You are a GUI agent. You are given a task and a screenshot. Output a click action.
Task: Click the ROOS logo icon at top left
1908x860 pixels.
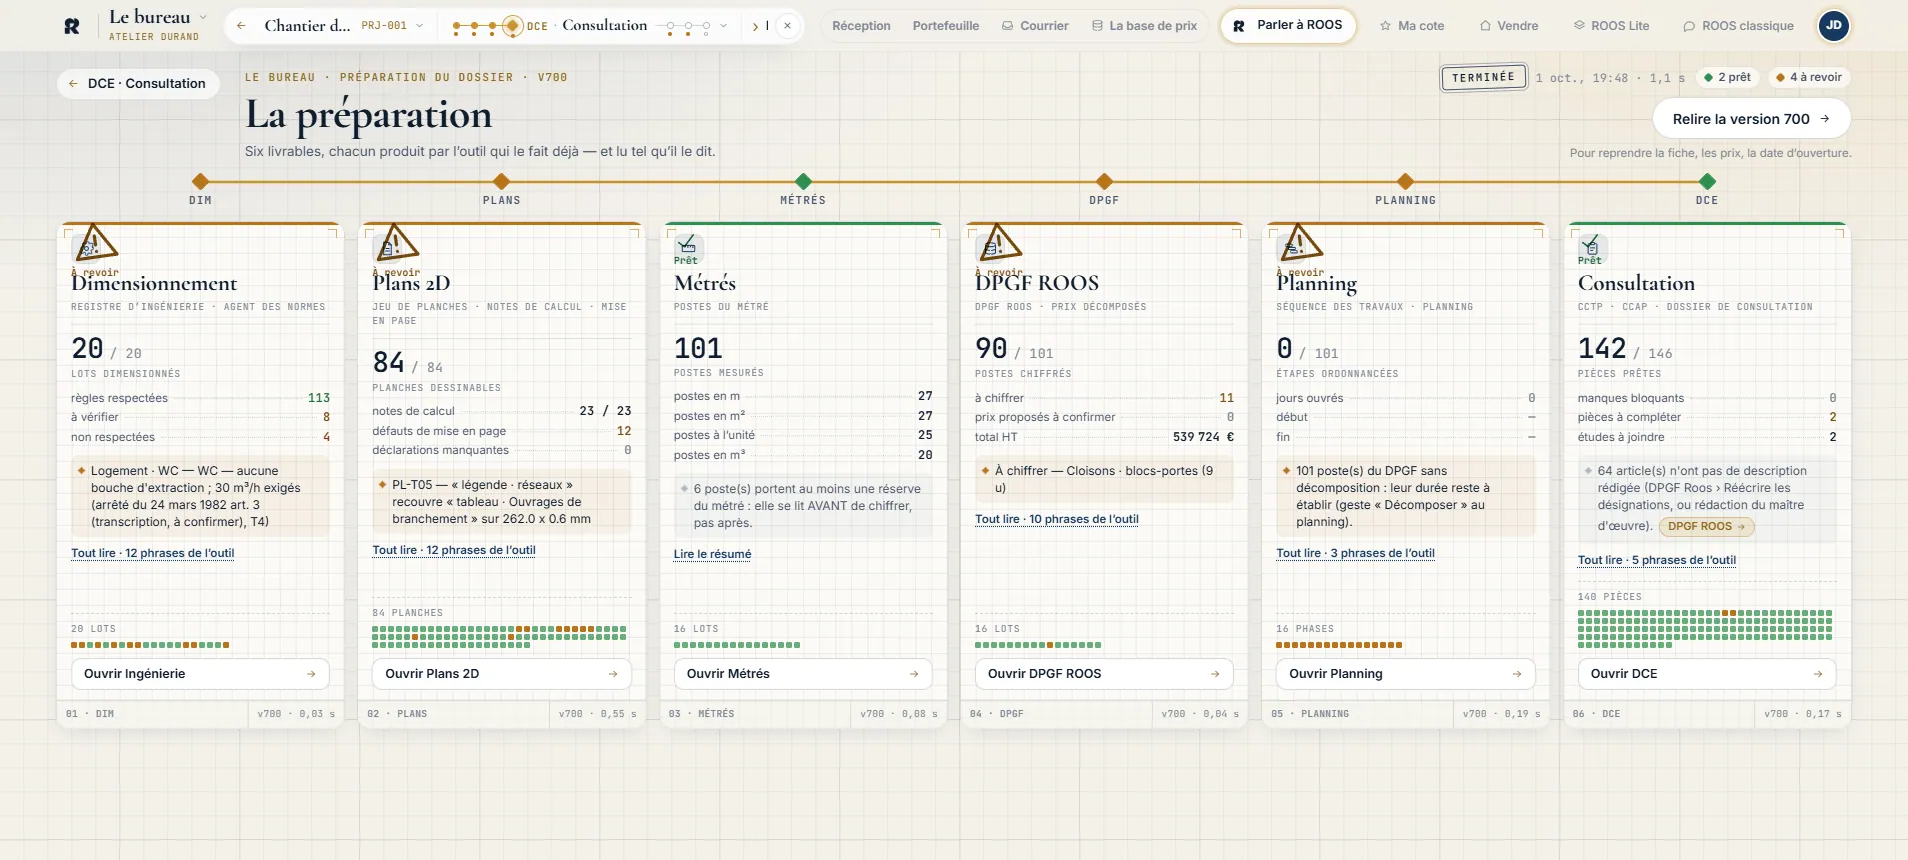click(72, 26)
